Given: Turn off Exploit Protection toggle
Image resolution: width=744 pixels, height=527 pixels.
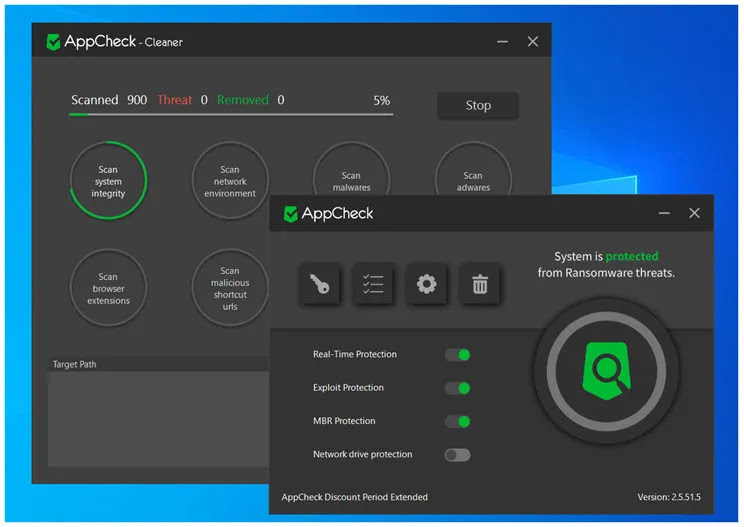Looking at the screenshot, I should pos(458,388).
